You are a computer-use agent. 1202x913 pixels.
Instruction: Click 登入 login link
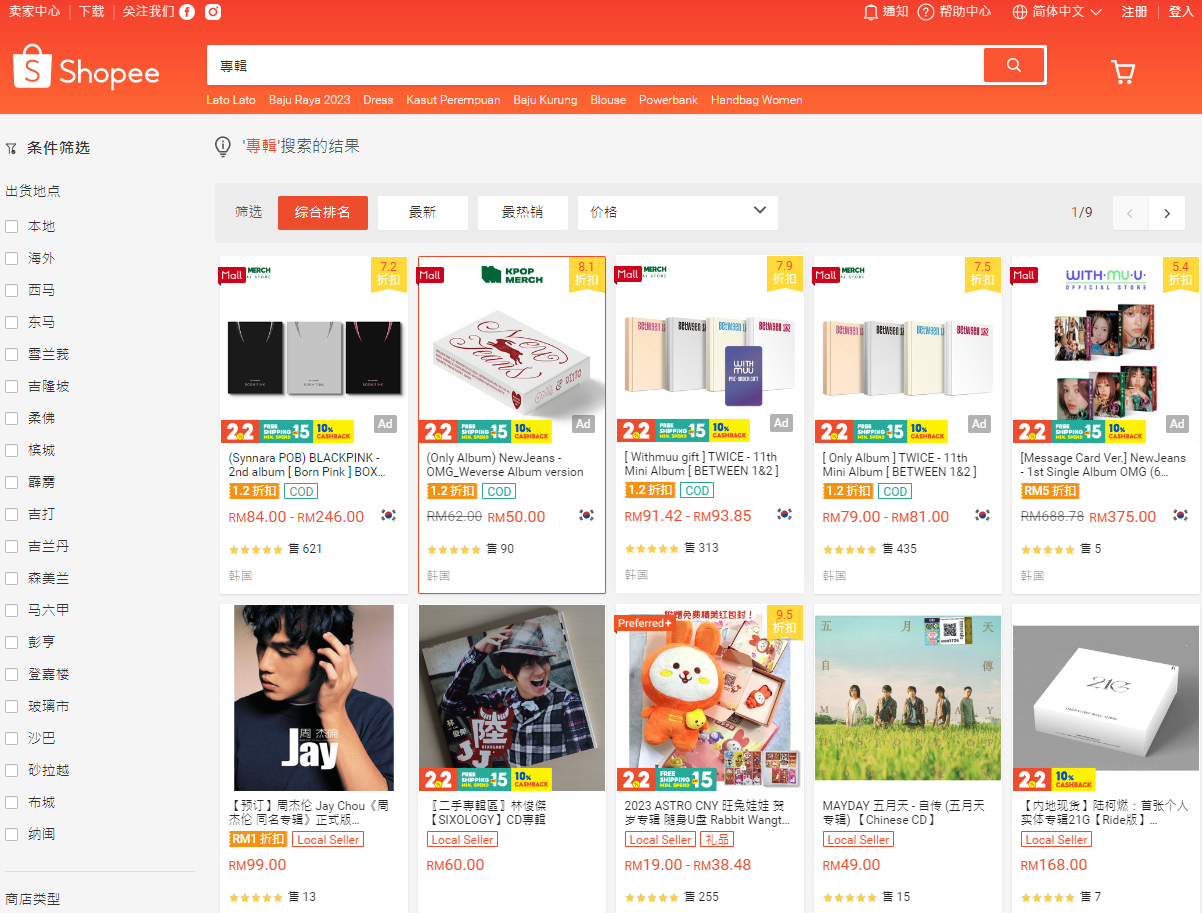pyautogui.click(x=1181, y=12)
